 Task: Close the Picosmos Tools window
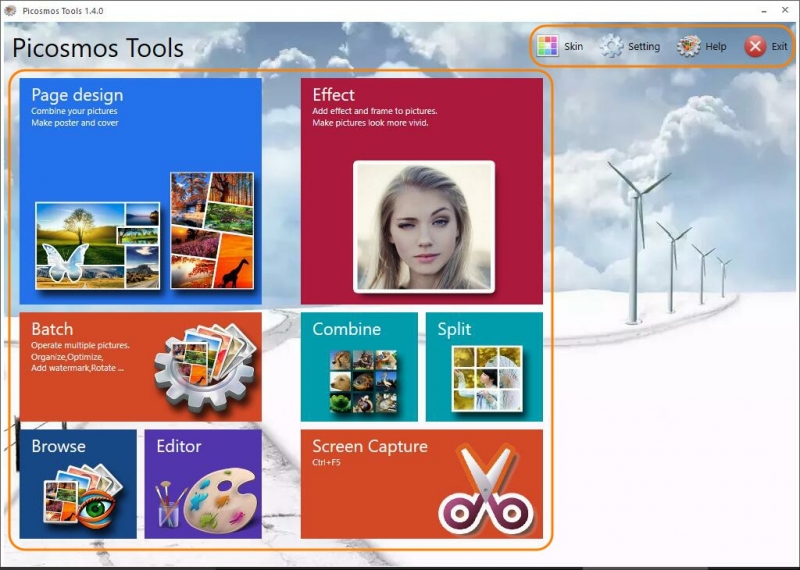click(x=785, y=10)
